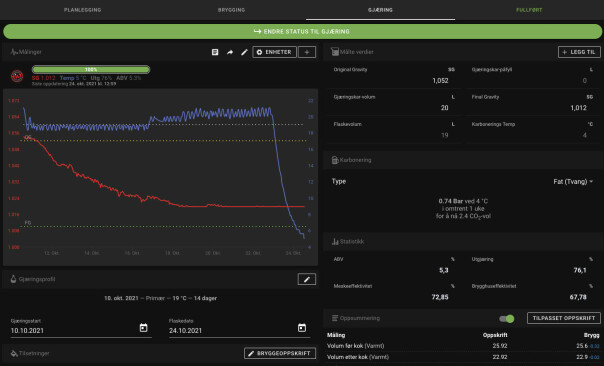Click the pencil edit icon in Målinger header
This screenshot has height=366, width=604.
tap(244, 52)
